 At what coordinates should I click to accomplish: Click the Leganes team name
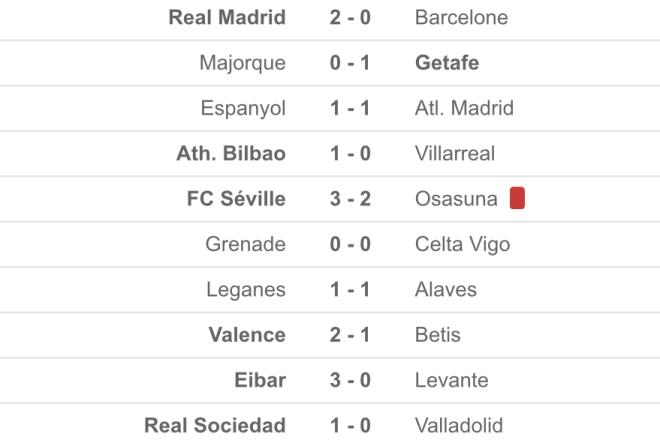click(x=245, y=289)
